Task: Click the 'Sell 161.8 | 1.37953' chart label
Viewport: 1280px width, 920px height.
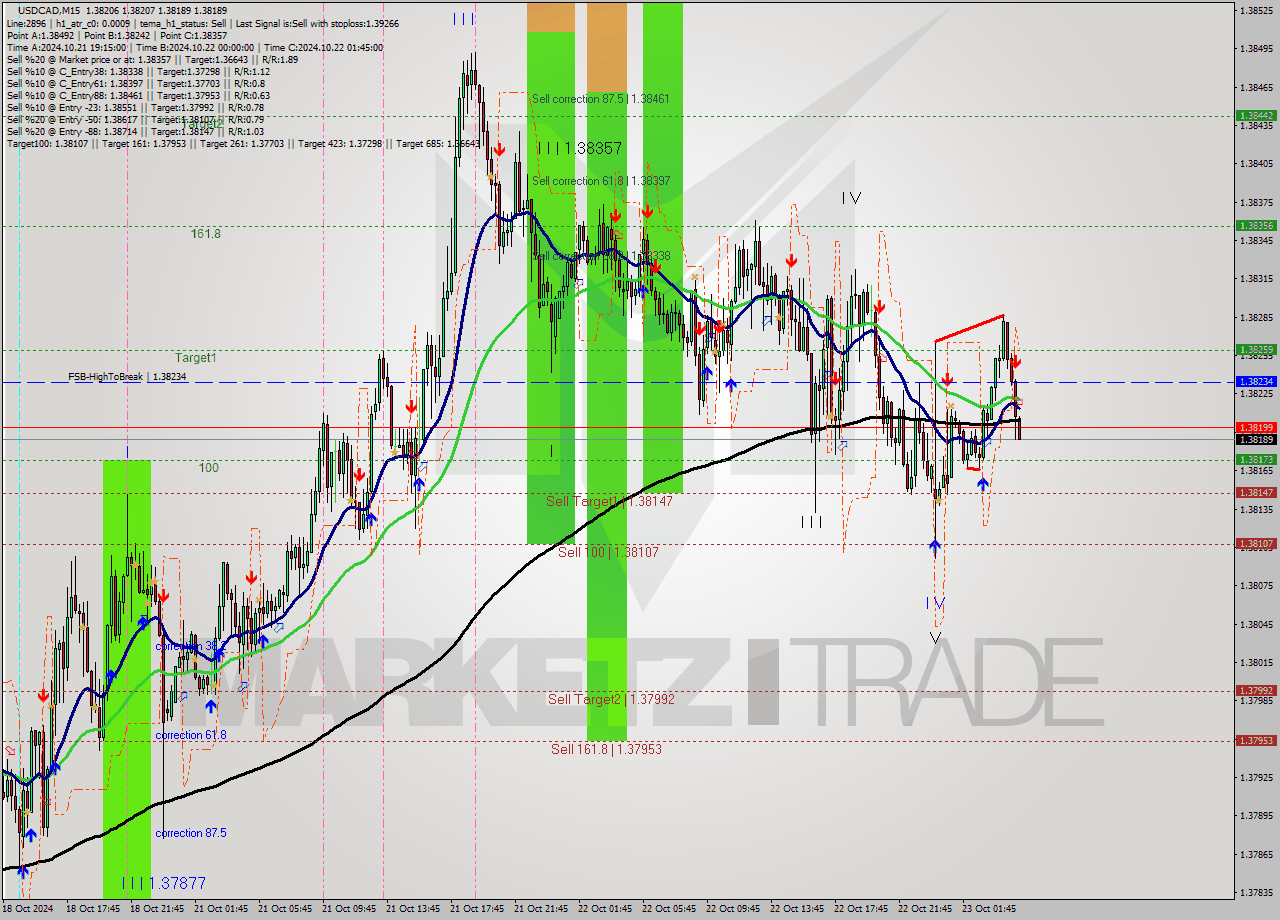Action: [x=606, y=749]
